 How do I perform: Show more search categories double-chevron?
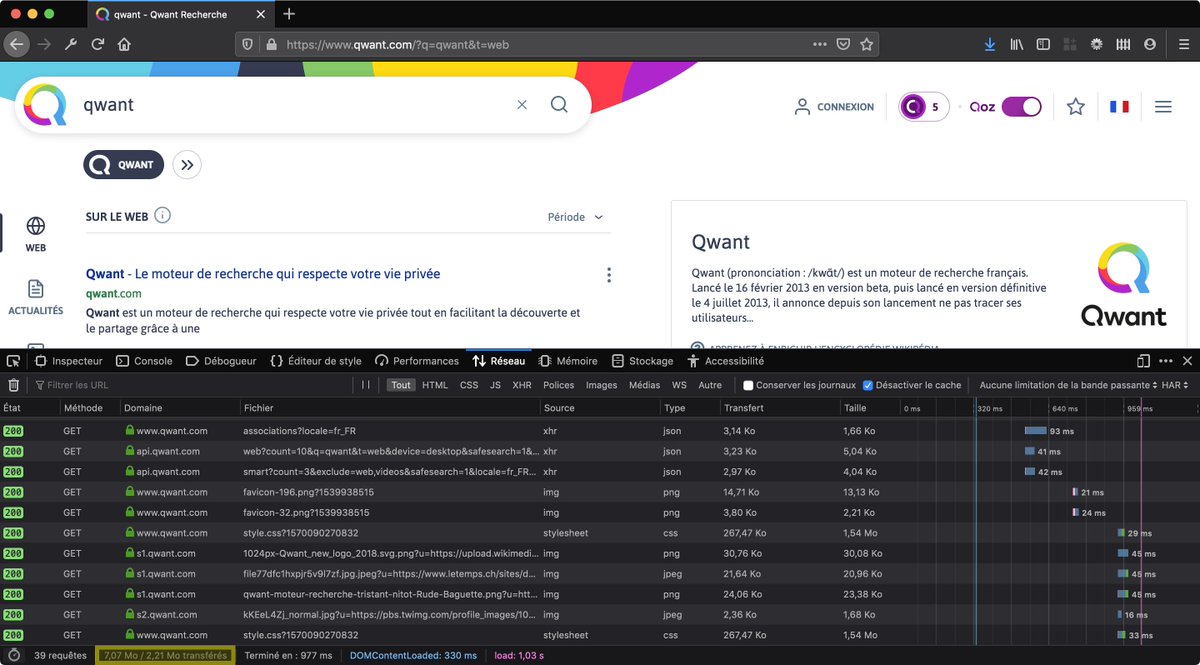click(187, 165)
